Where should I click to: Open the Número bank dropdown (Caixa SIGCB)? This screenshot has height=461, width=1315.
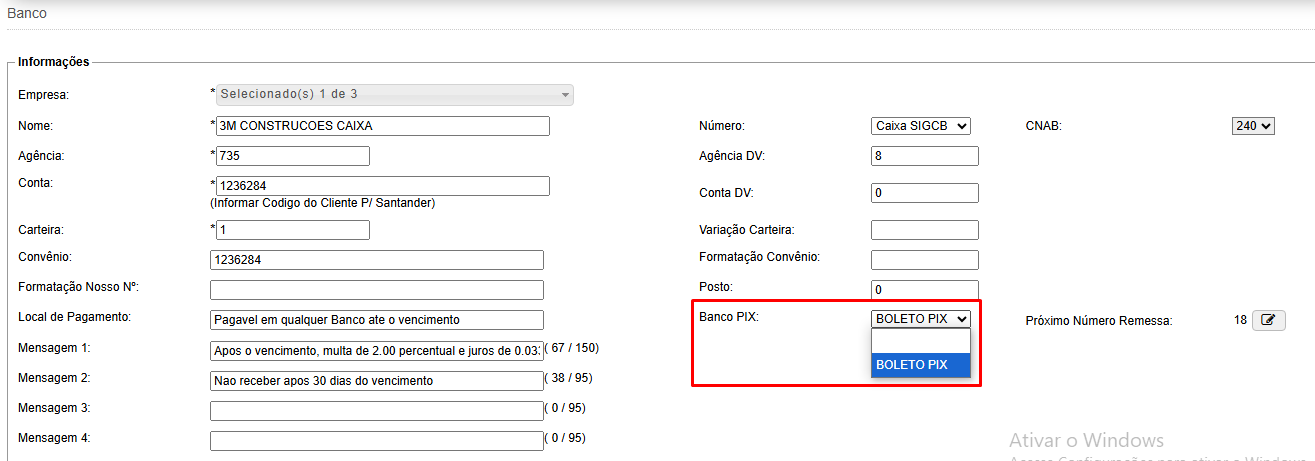click(x=920, y=126)
